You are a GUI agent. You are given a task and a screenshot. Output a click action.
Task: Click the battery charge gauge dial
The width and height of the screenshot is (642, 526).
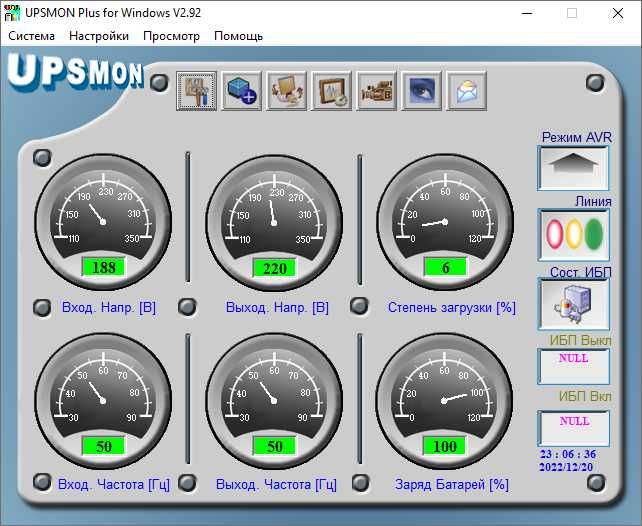444,400
